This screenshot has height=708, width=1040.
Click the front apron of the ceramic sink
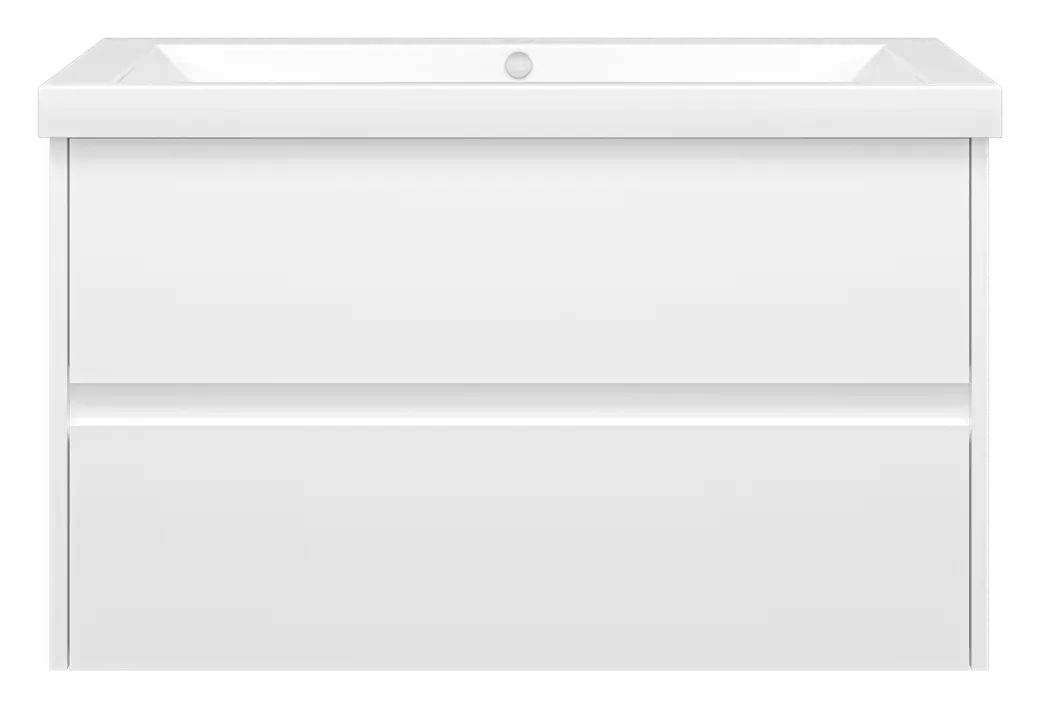coord(519,111)
